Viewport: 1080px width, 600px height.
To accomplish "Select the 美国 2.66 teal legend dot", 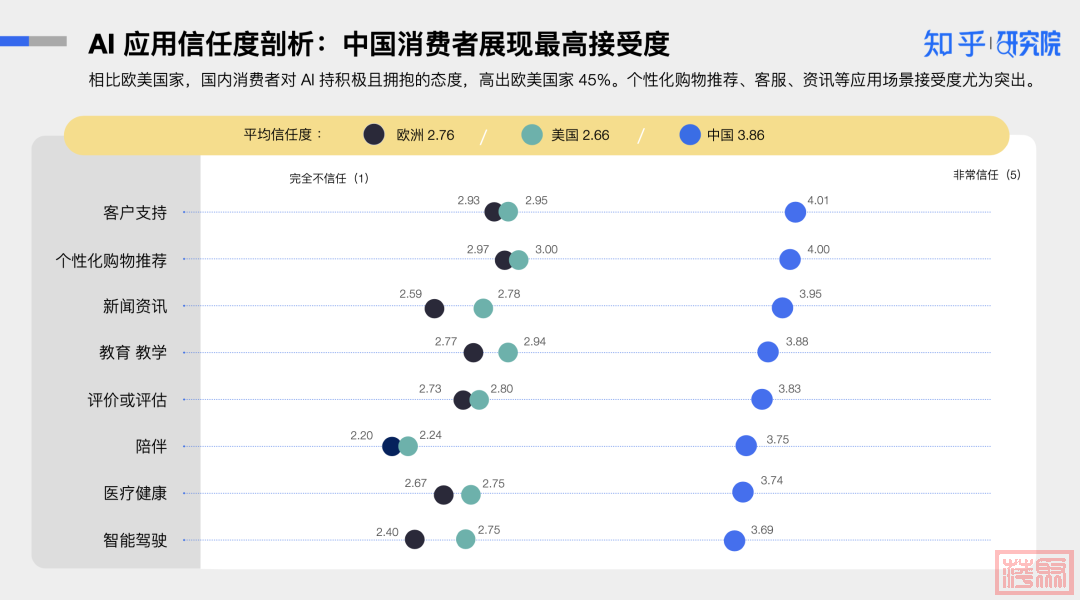I will click(x=532, y=134).
